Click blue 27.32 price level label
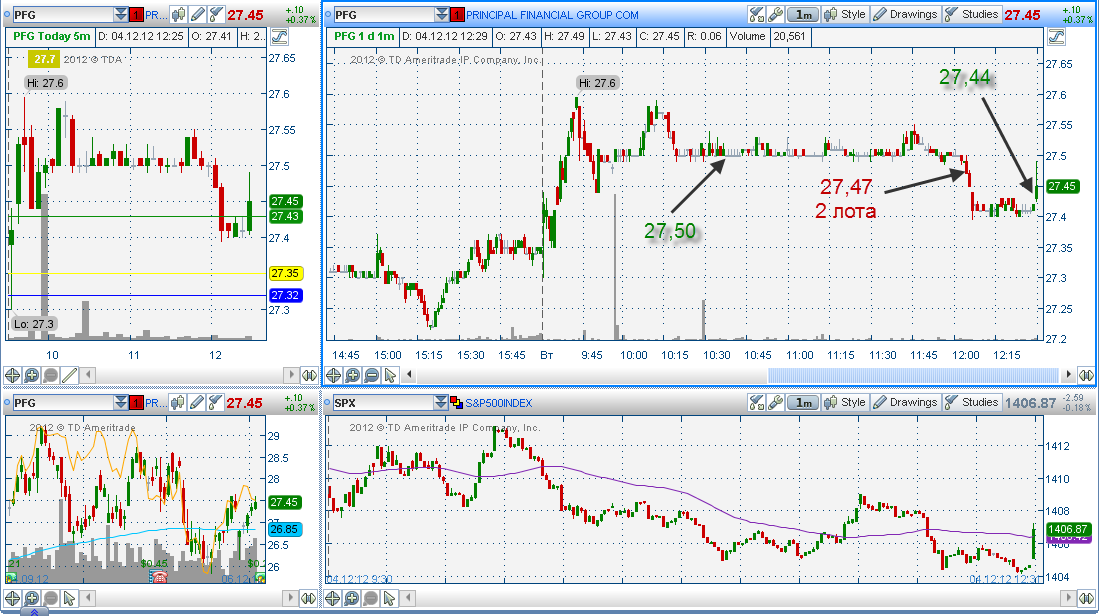The width and height of the screenshot is (1099, 616). 285,295
